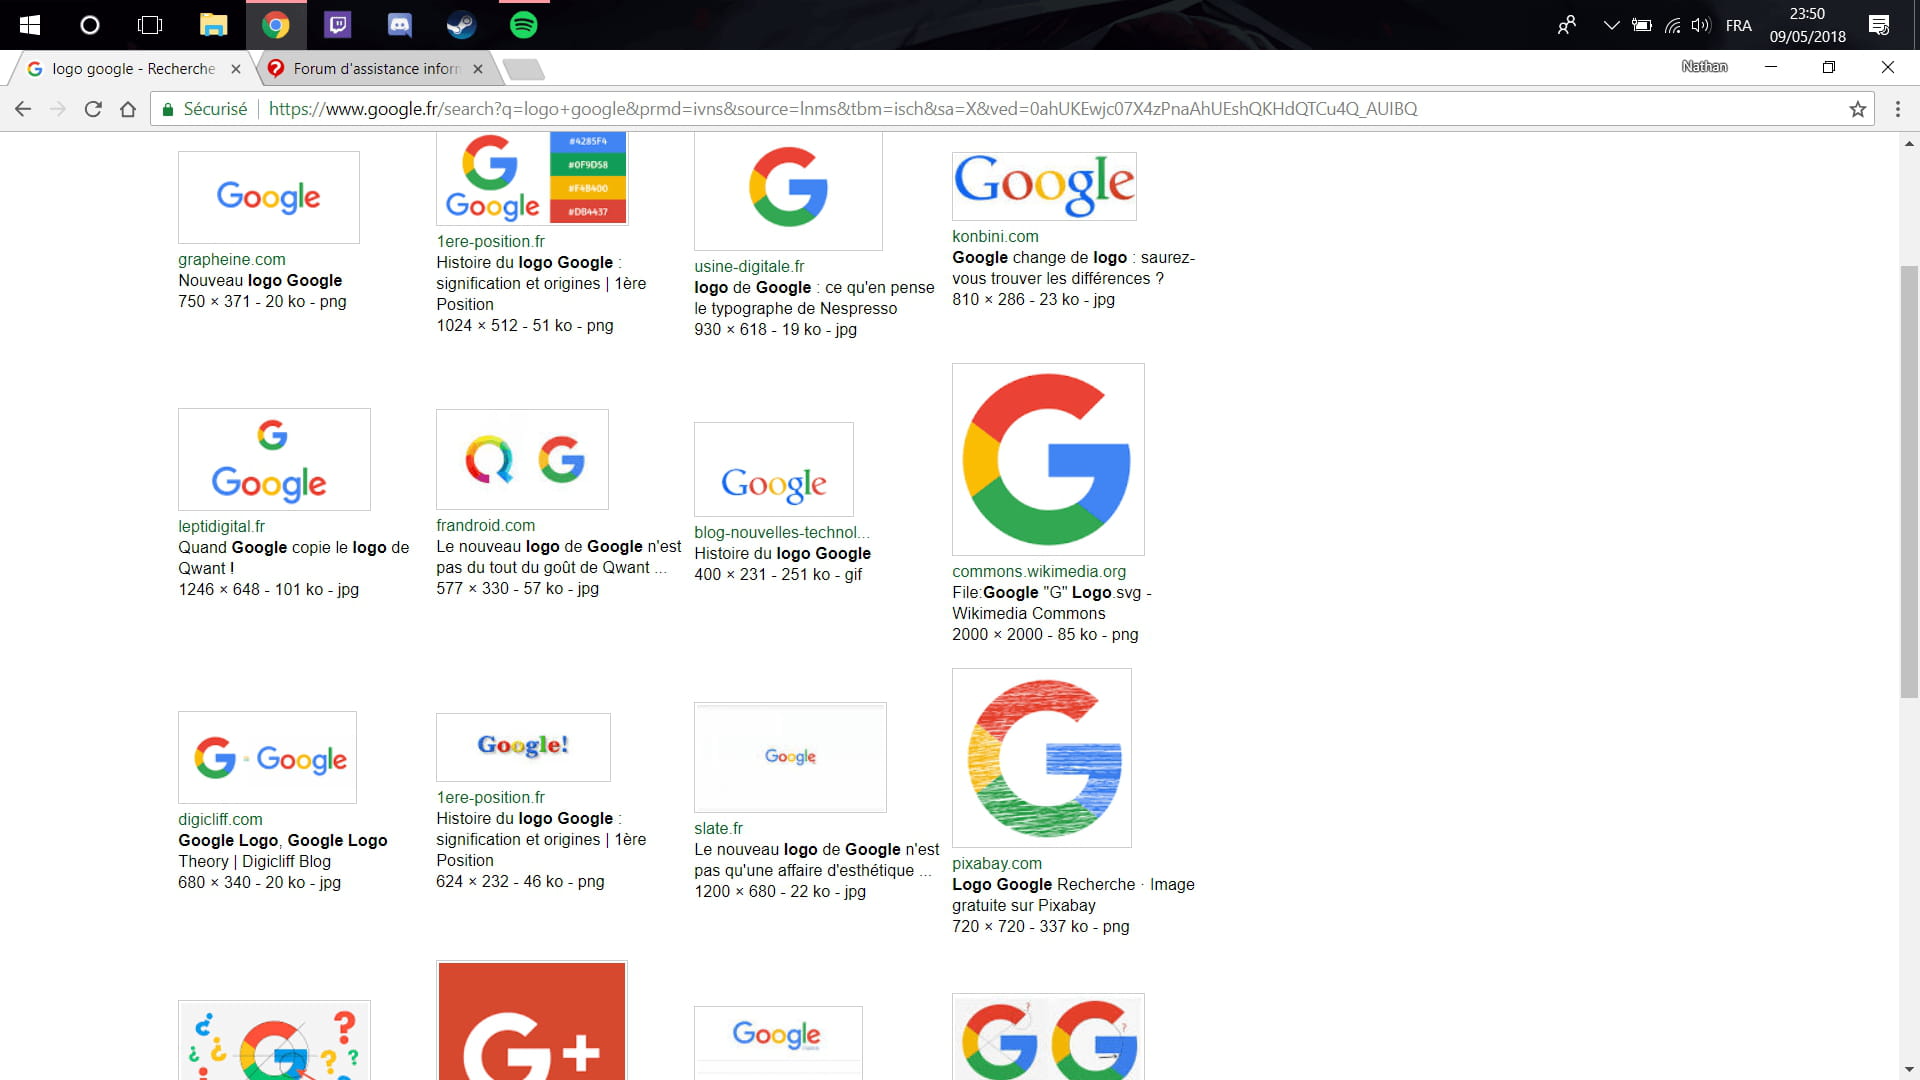The height and width of the screenshot is (1080, 1920).
Task: Open the red Google+ logo image
Action: click(x=532, y=1020)
